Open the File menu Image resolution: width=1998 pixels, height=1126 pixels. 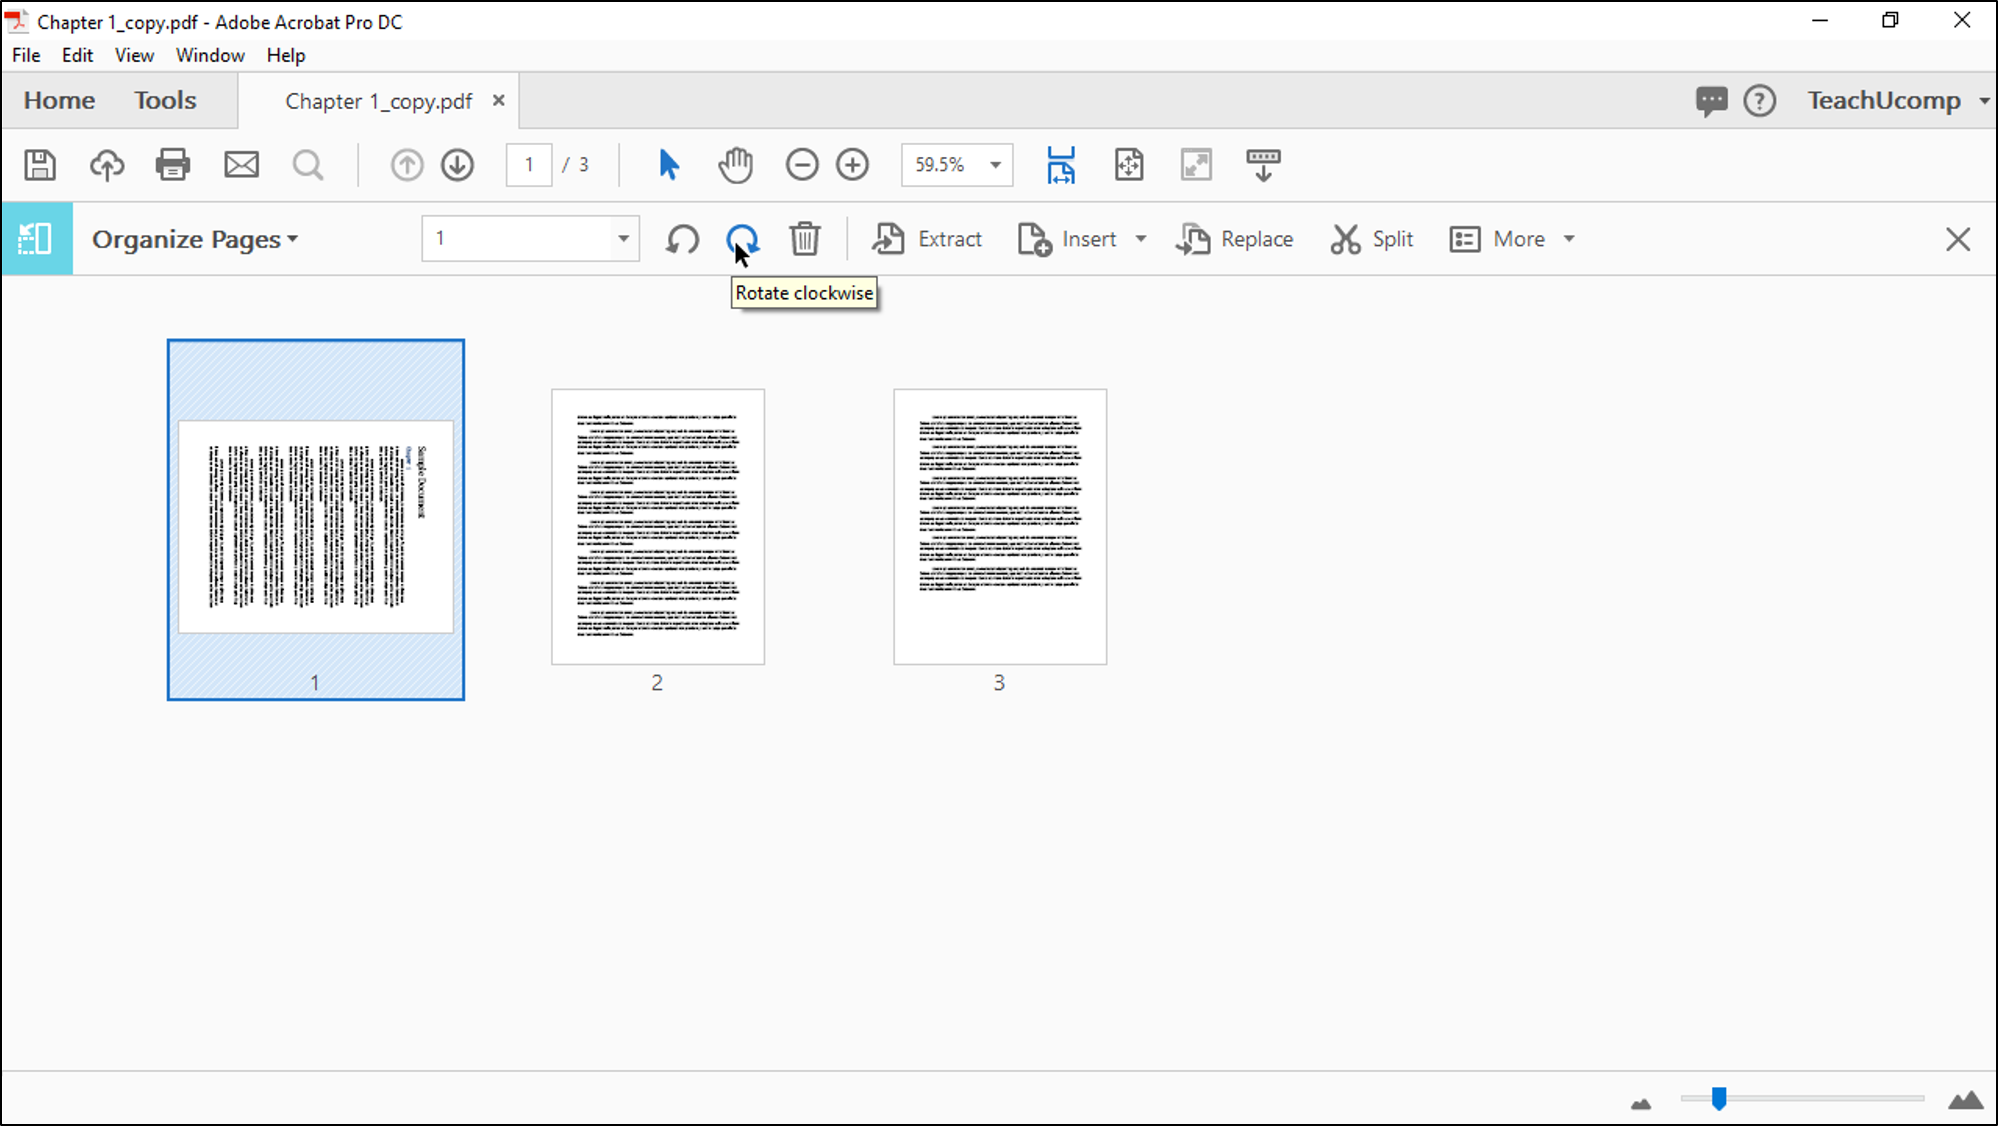(x=26, y=55)
